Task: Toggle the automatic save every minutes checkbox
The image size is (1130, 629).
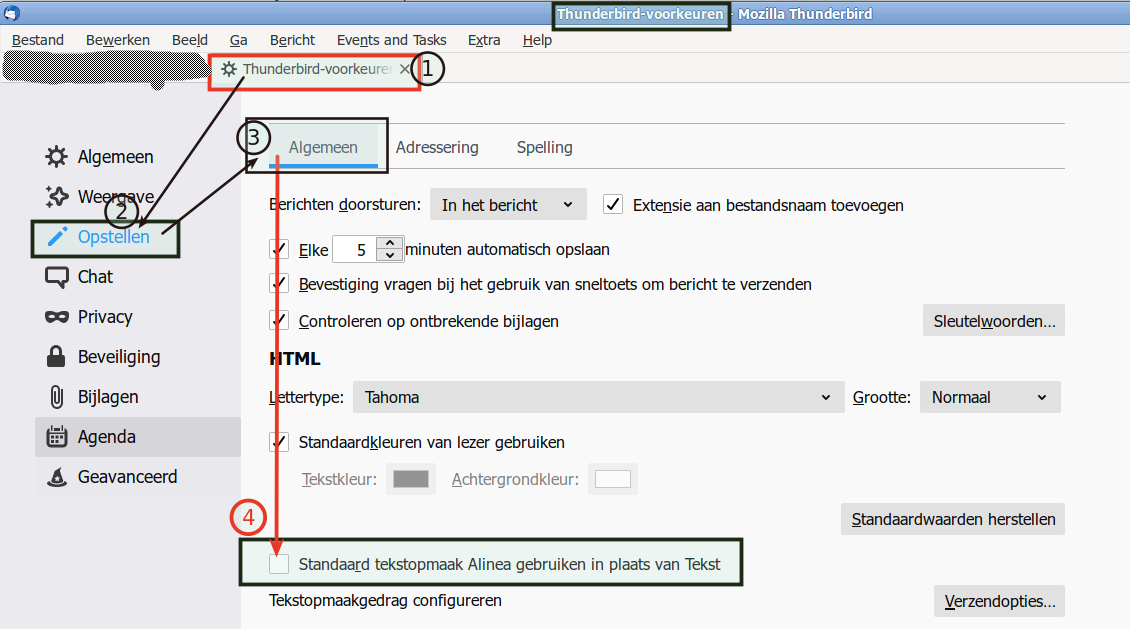Action: [x=280, y=249]
